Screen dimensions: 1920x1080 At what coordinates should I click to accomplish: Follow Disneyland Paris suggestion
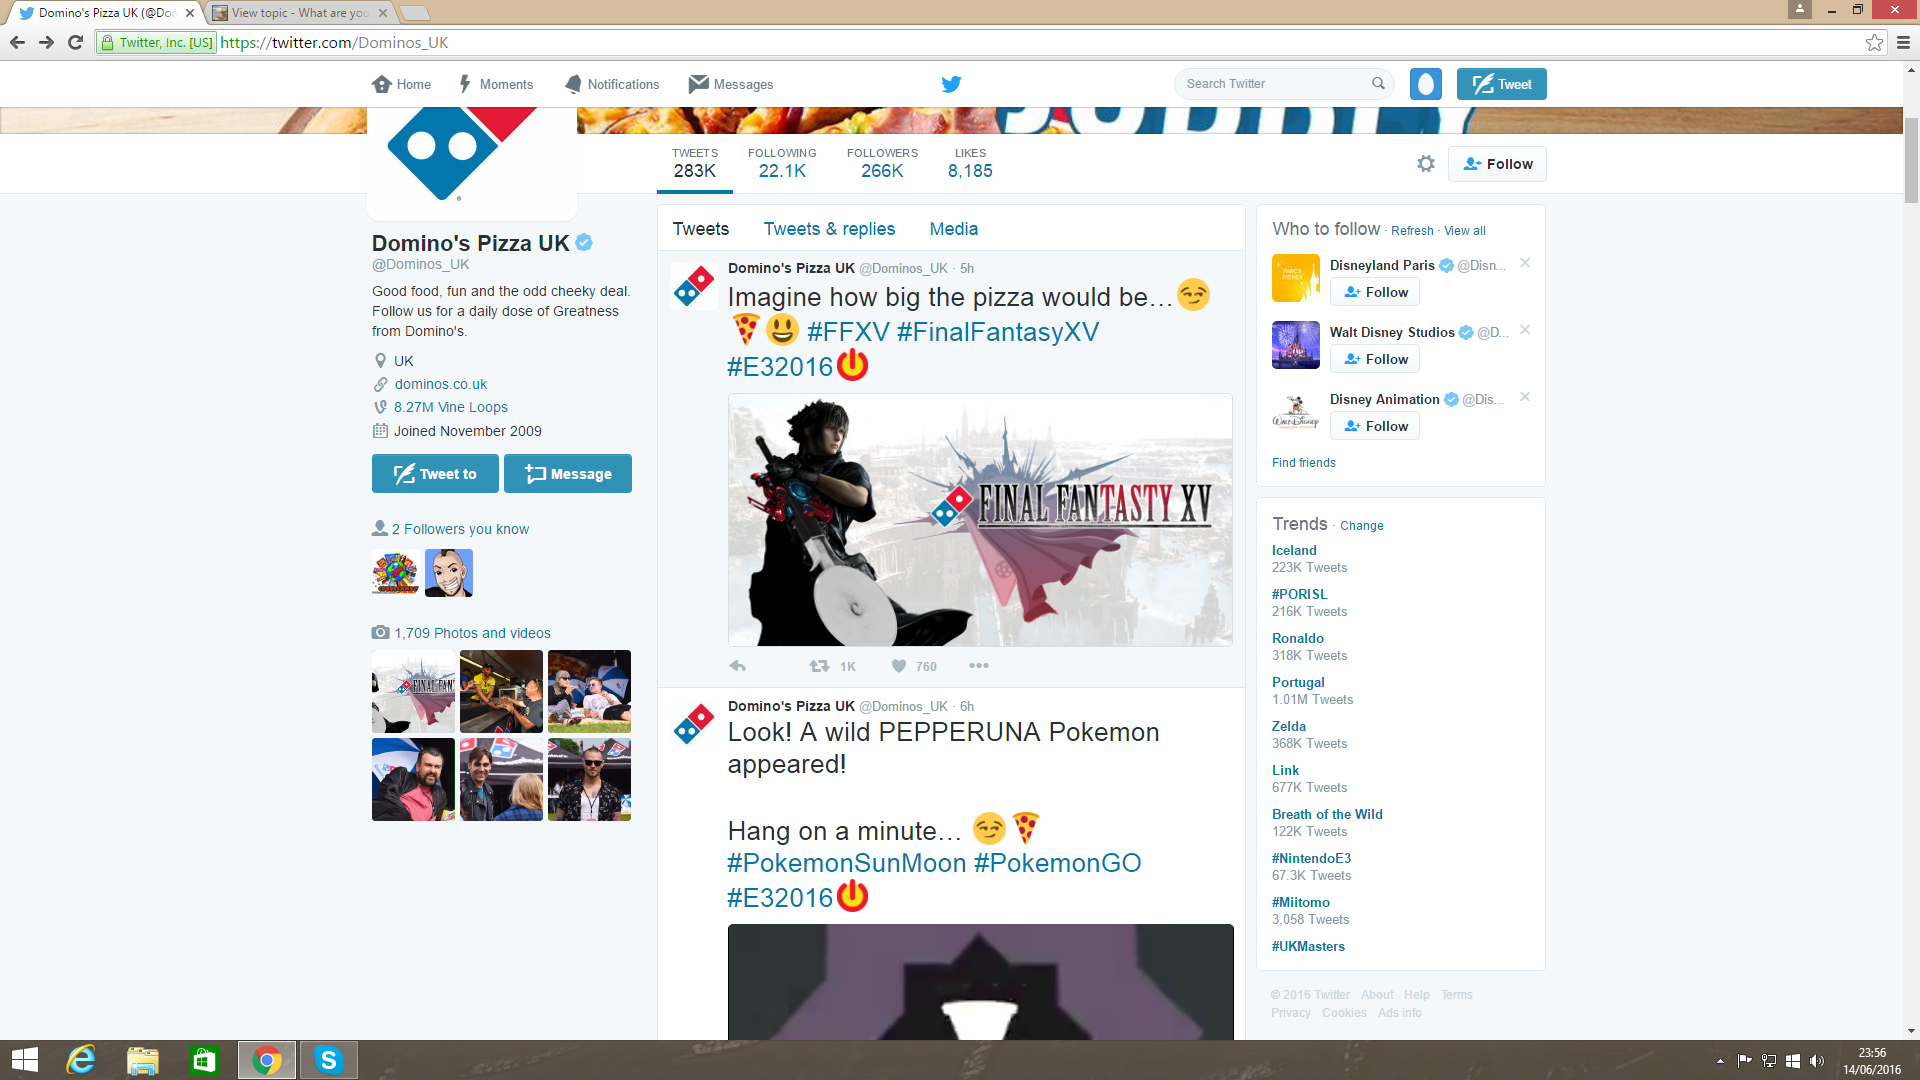point(1375,292)
